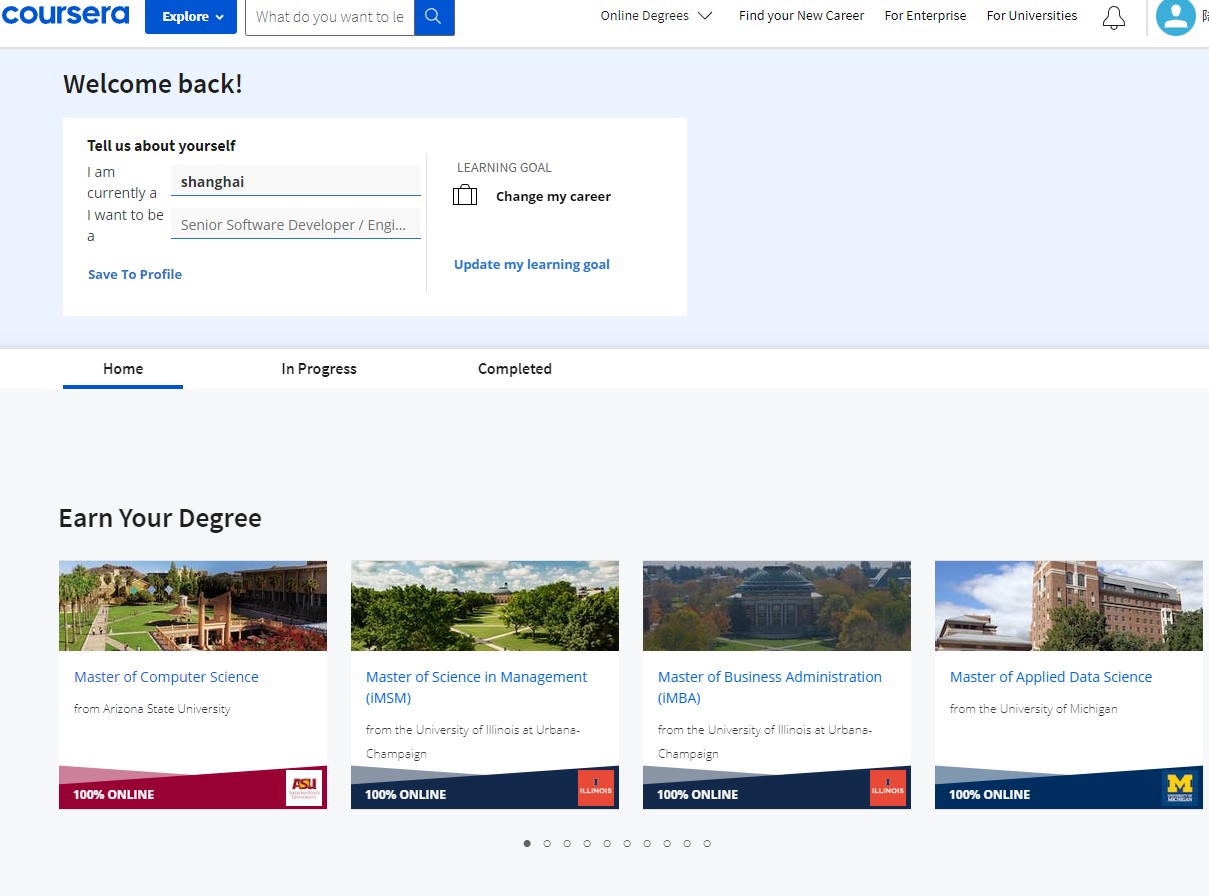Switch to the Completed tab
Image resolution: width=1209 pixels, height=896 pixels.
pos(515,369)
